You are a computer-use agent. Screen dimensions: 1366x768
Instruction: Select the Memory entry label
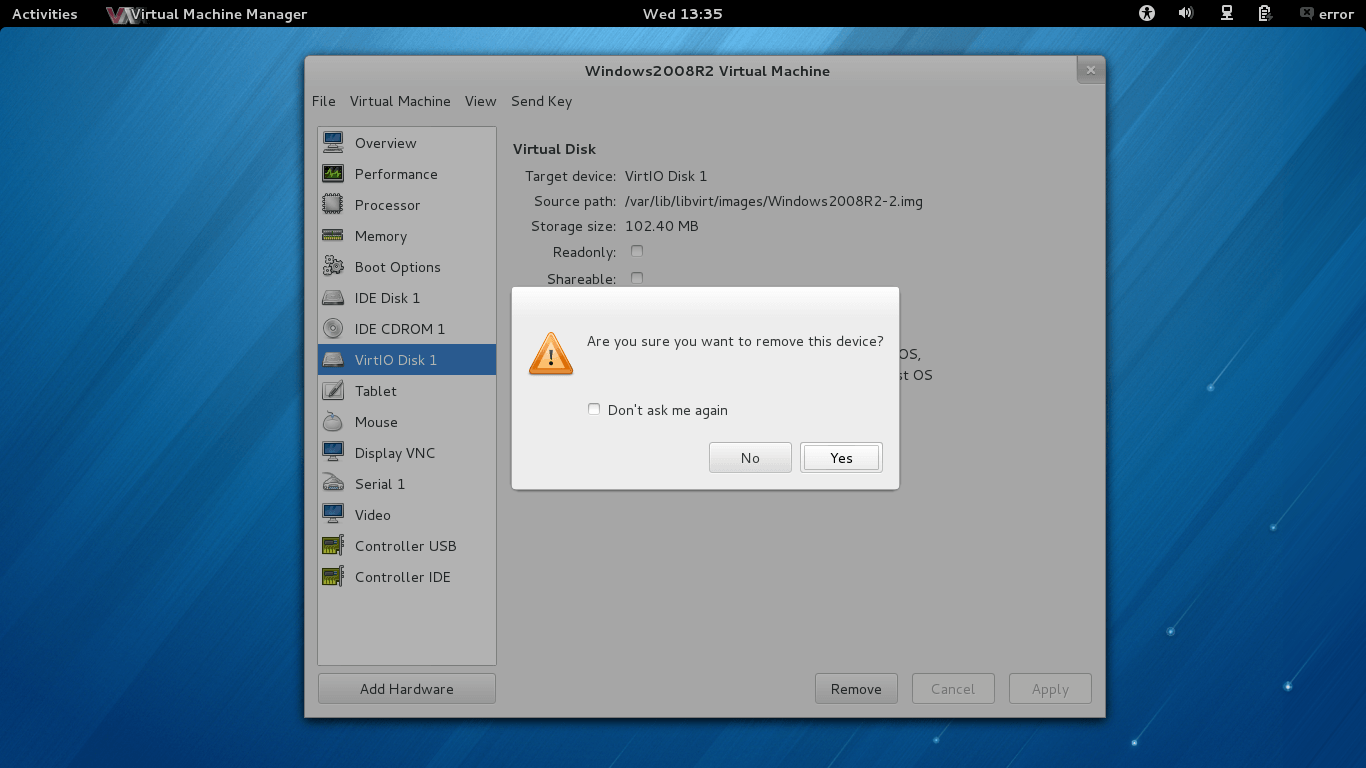pos(381,236)
